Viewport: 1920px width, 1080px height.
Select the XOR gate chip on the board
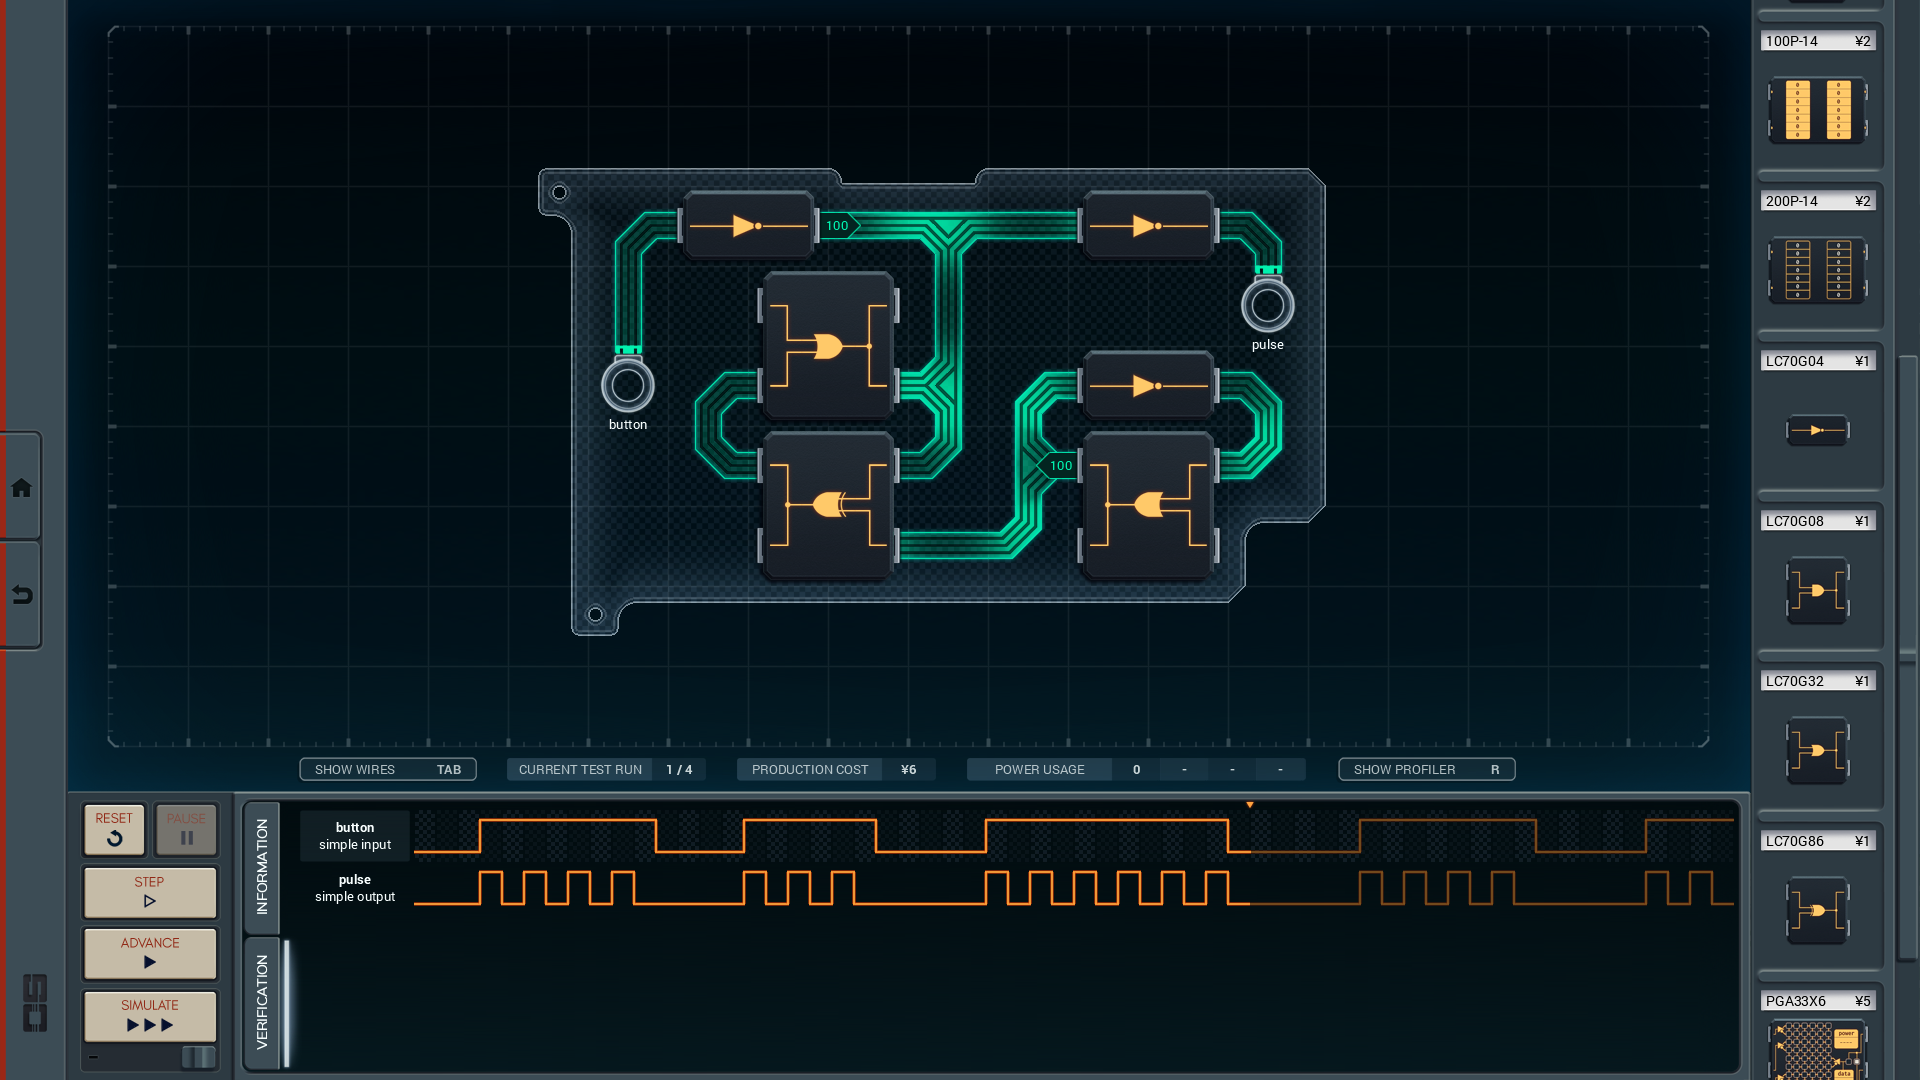click(829, 505)
